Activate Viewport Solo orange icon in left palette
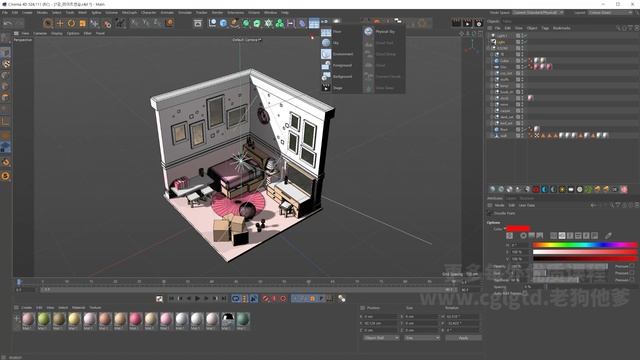Image resolution: width=640 pixels, height=360 pixels. 6,176
